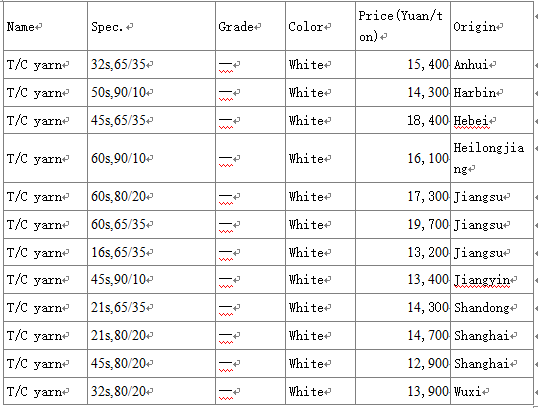Select the Wuxi origin cell

[x=492, y=392]
